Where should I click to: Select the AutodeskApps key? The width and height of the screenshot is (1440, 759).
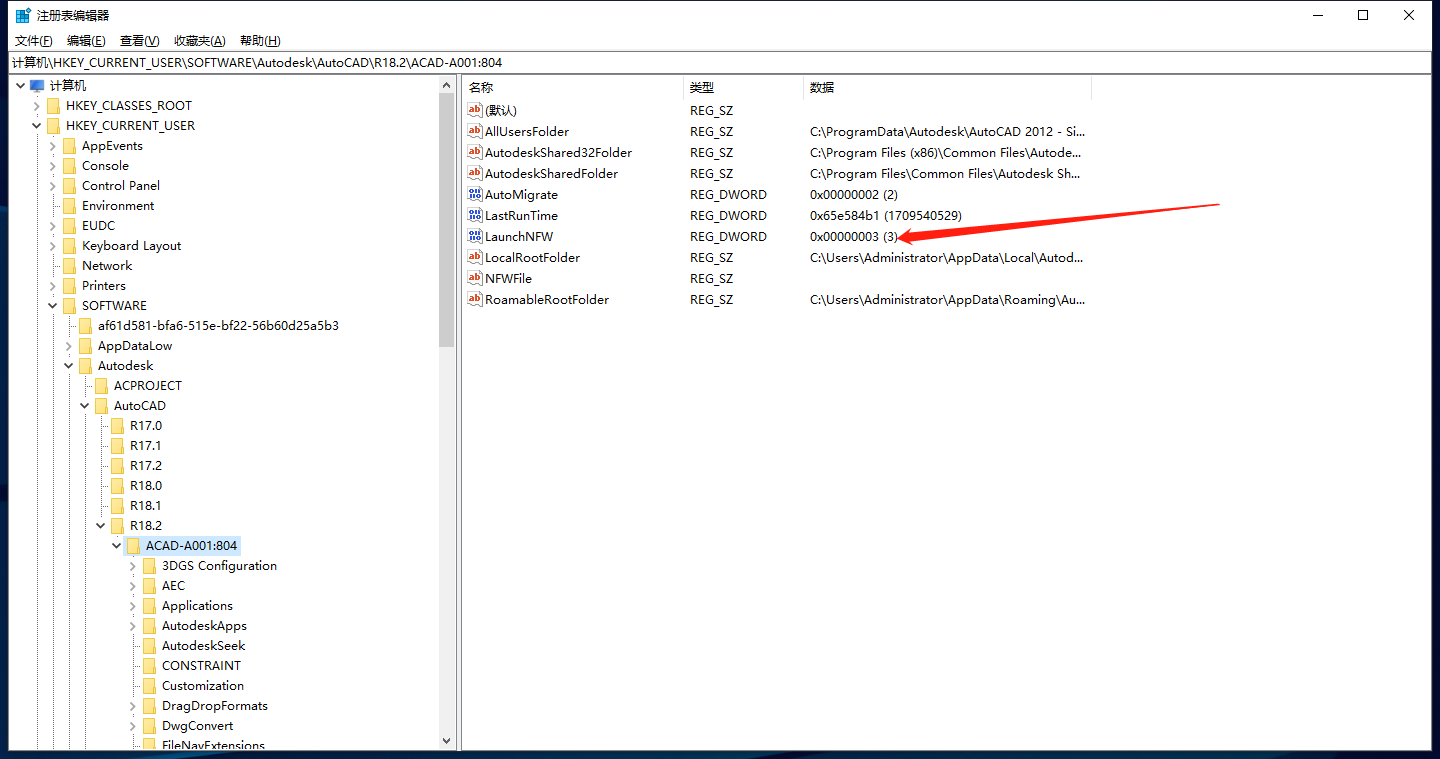click(204, 626)
